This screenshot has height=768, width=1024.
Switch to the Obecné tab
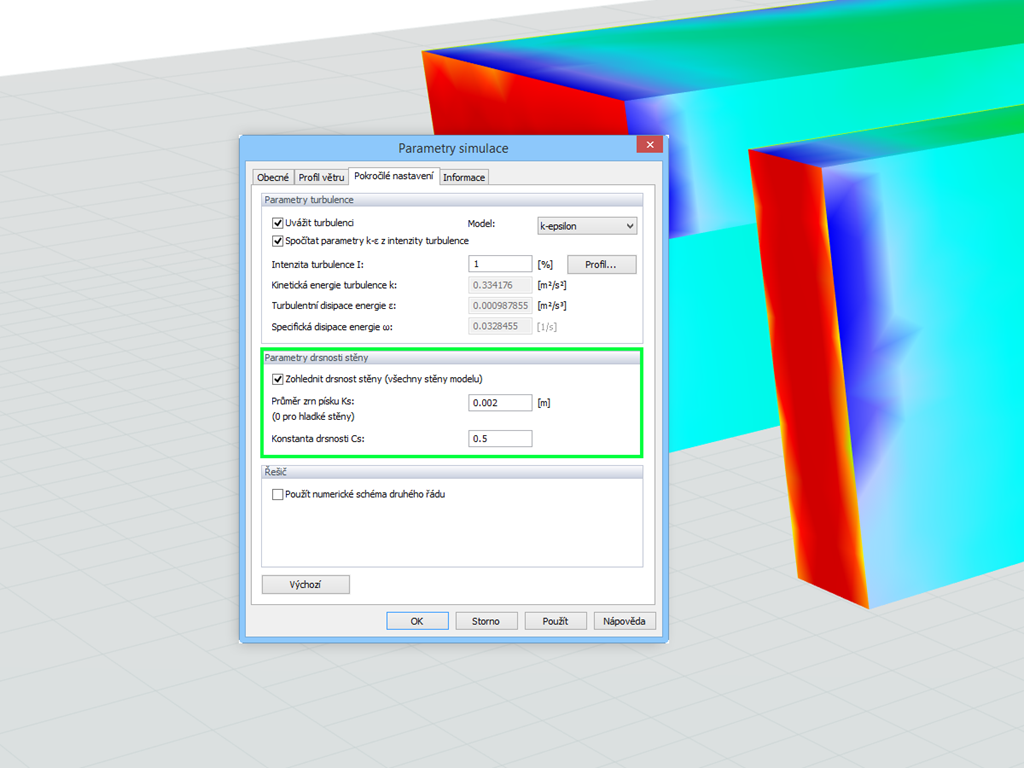click(x=272, y=177)
